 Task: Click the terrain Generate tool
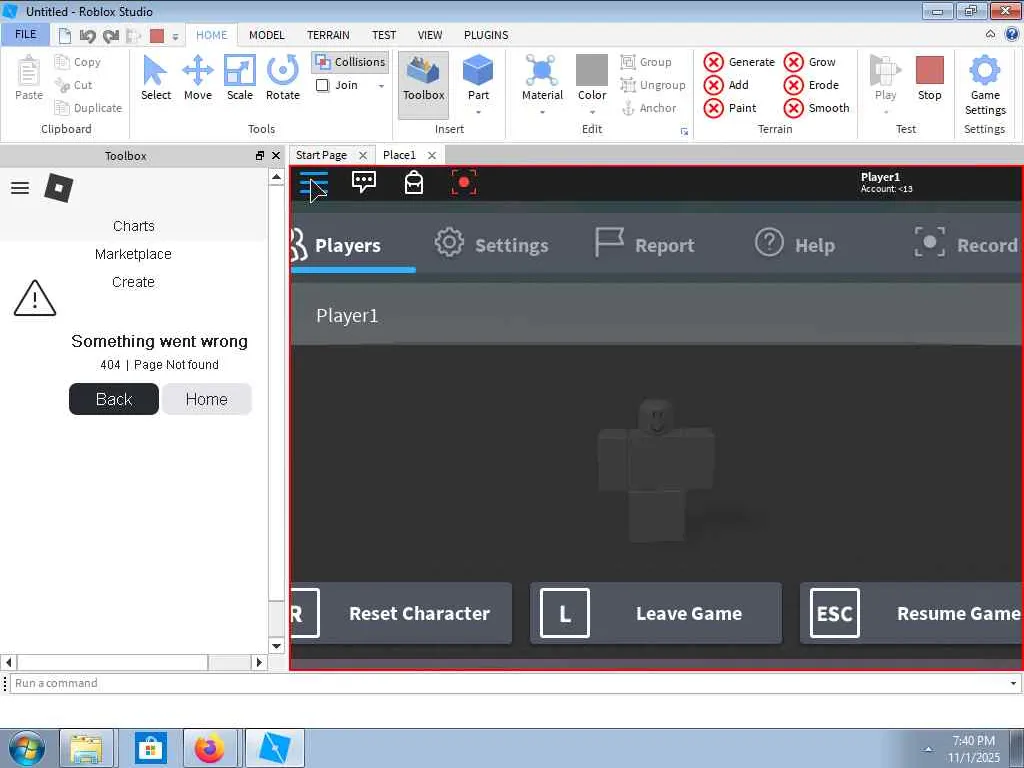pos(739,62)
